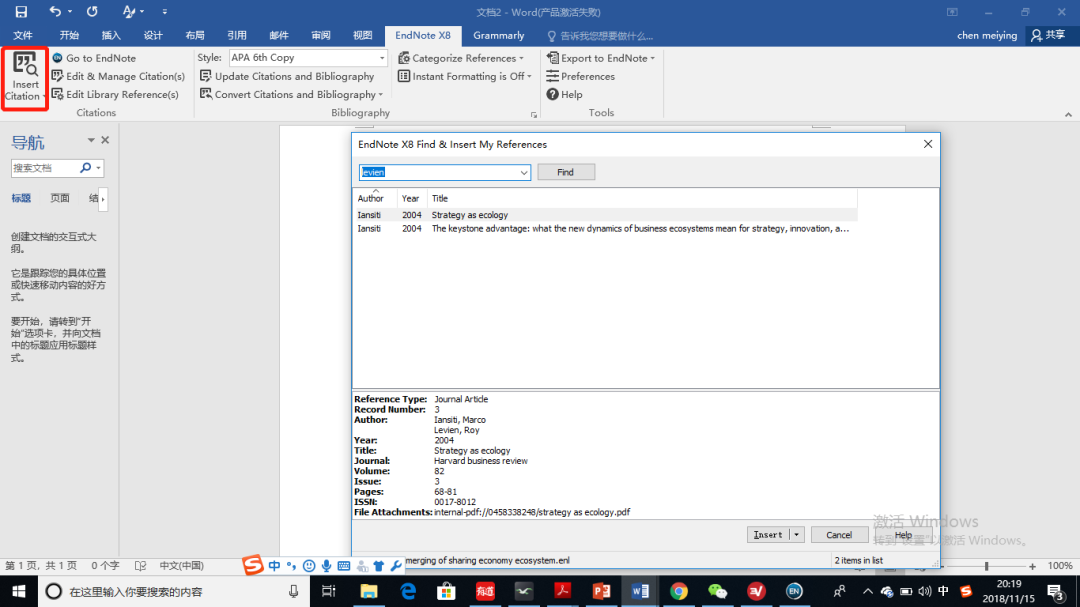Image resolution: width=1080 pixels, height=607 pixels.
Task: Open EndNote app from taskbar
Action: [x=794, y=591]
